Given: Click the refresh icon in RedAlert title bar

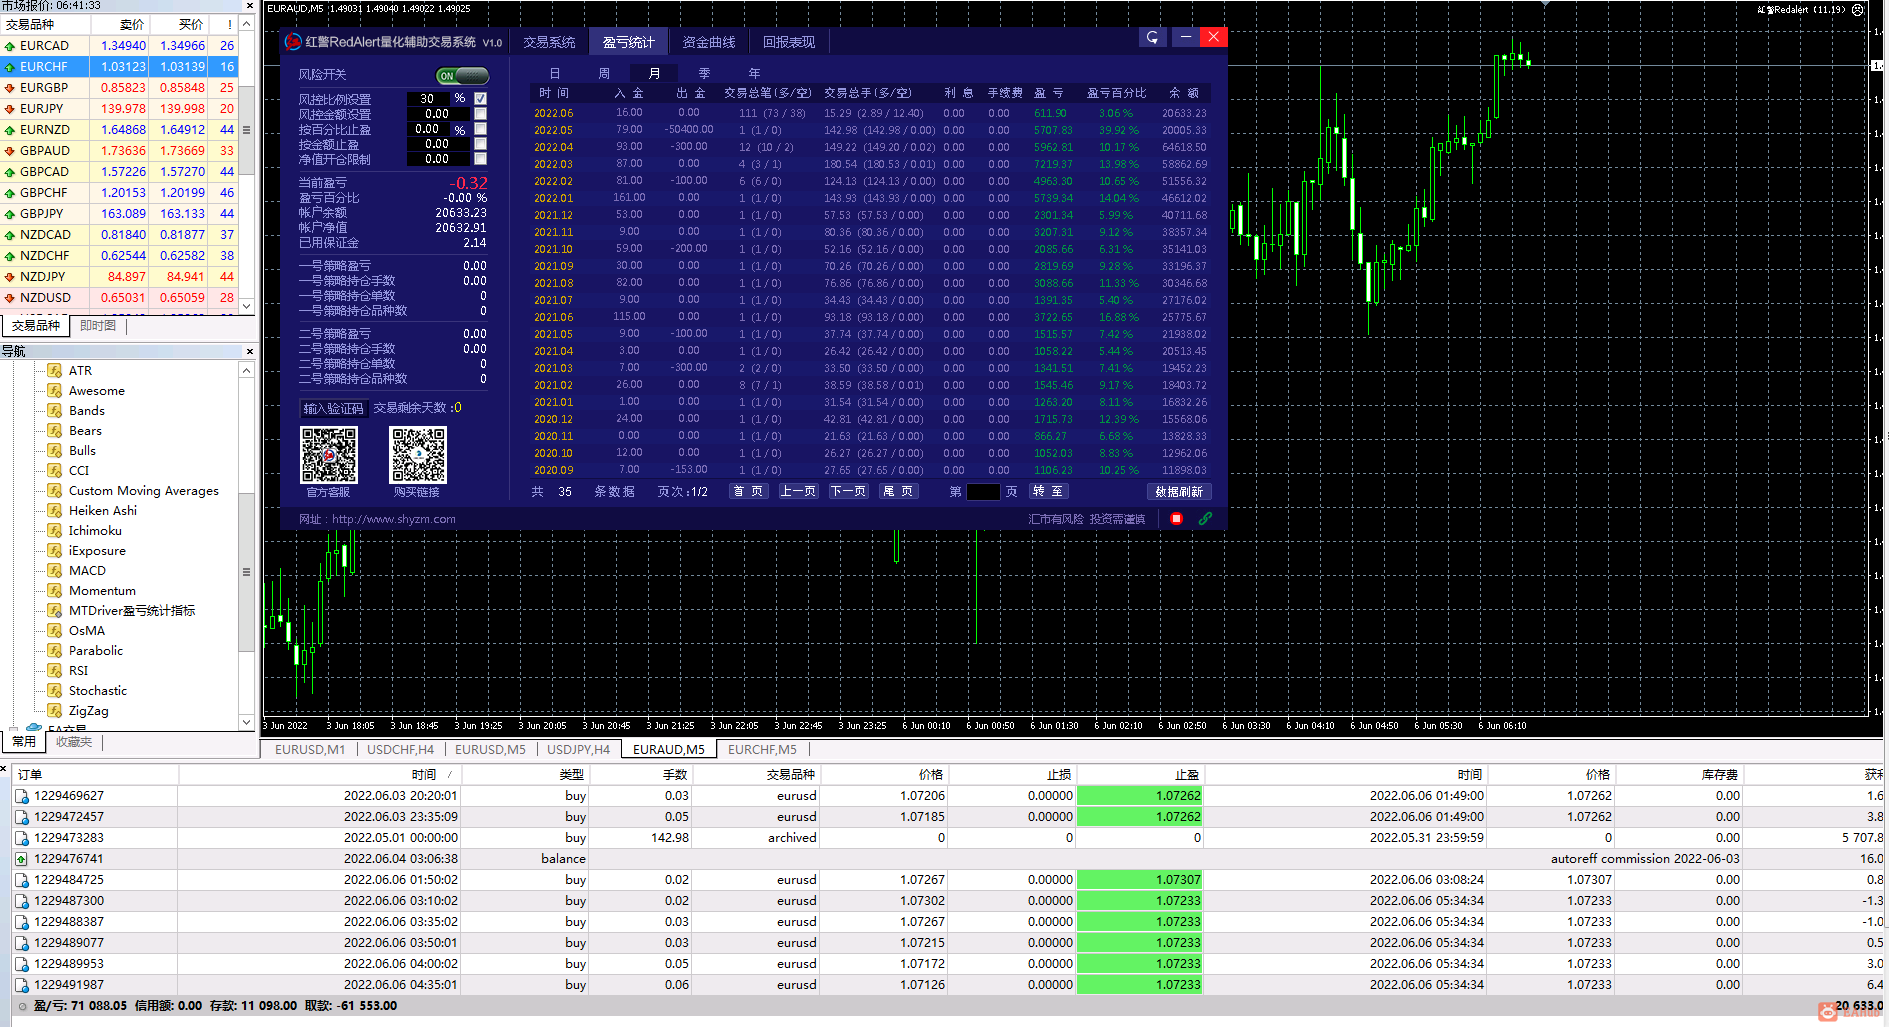Looking at the screenshot, I should coord(1152,37).
